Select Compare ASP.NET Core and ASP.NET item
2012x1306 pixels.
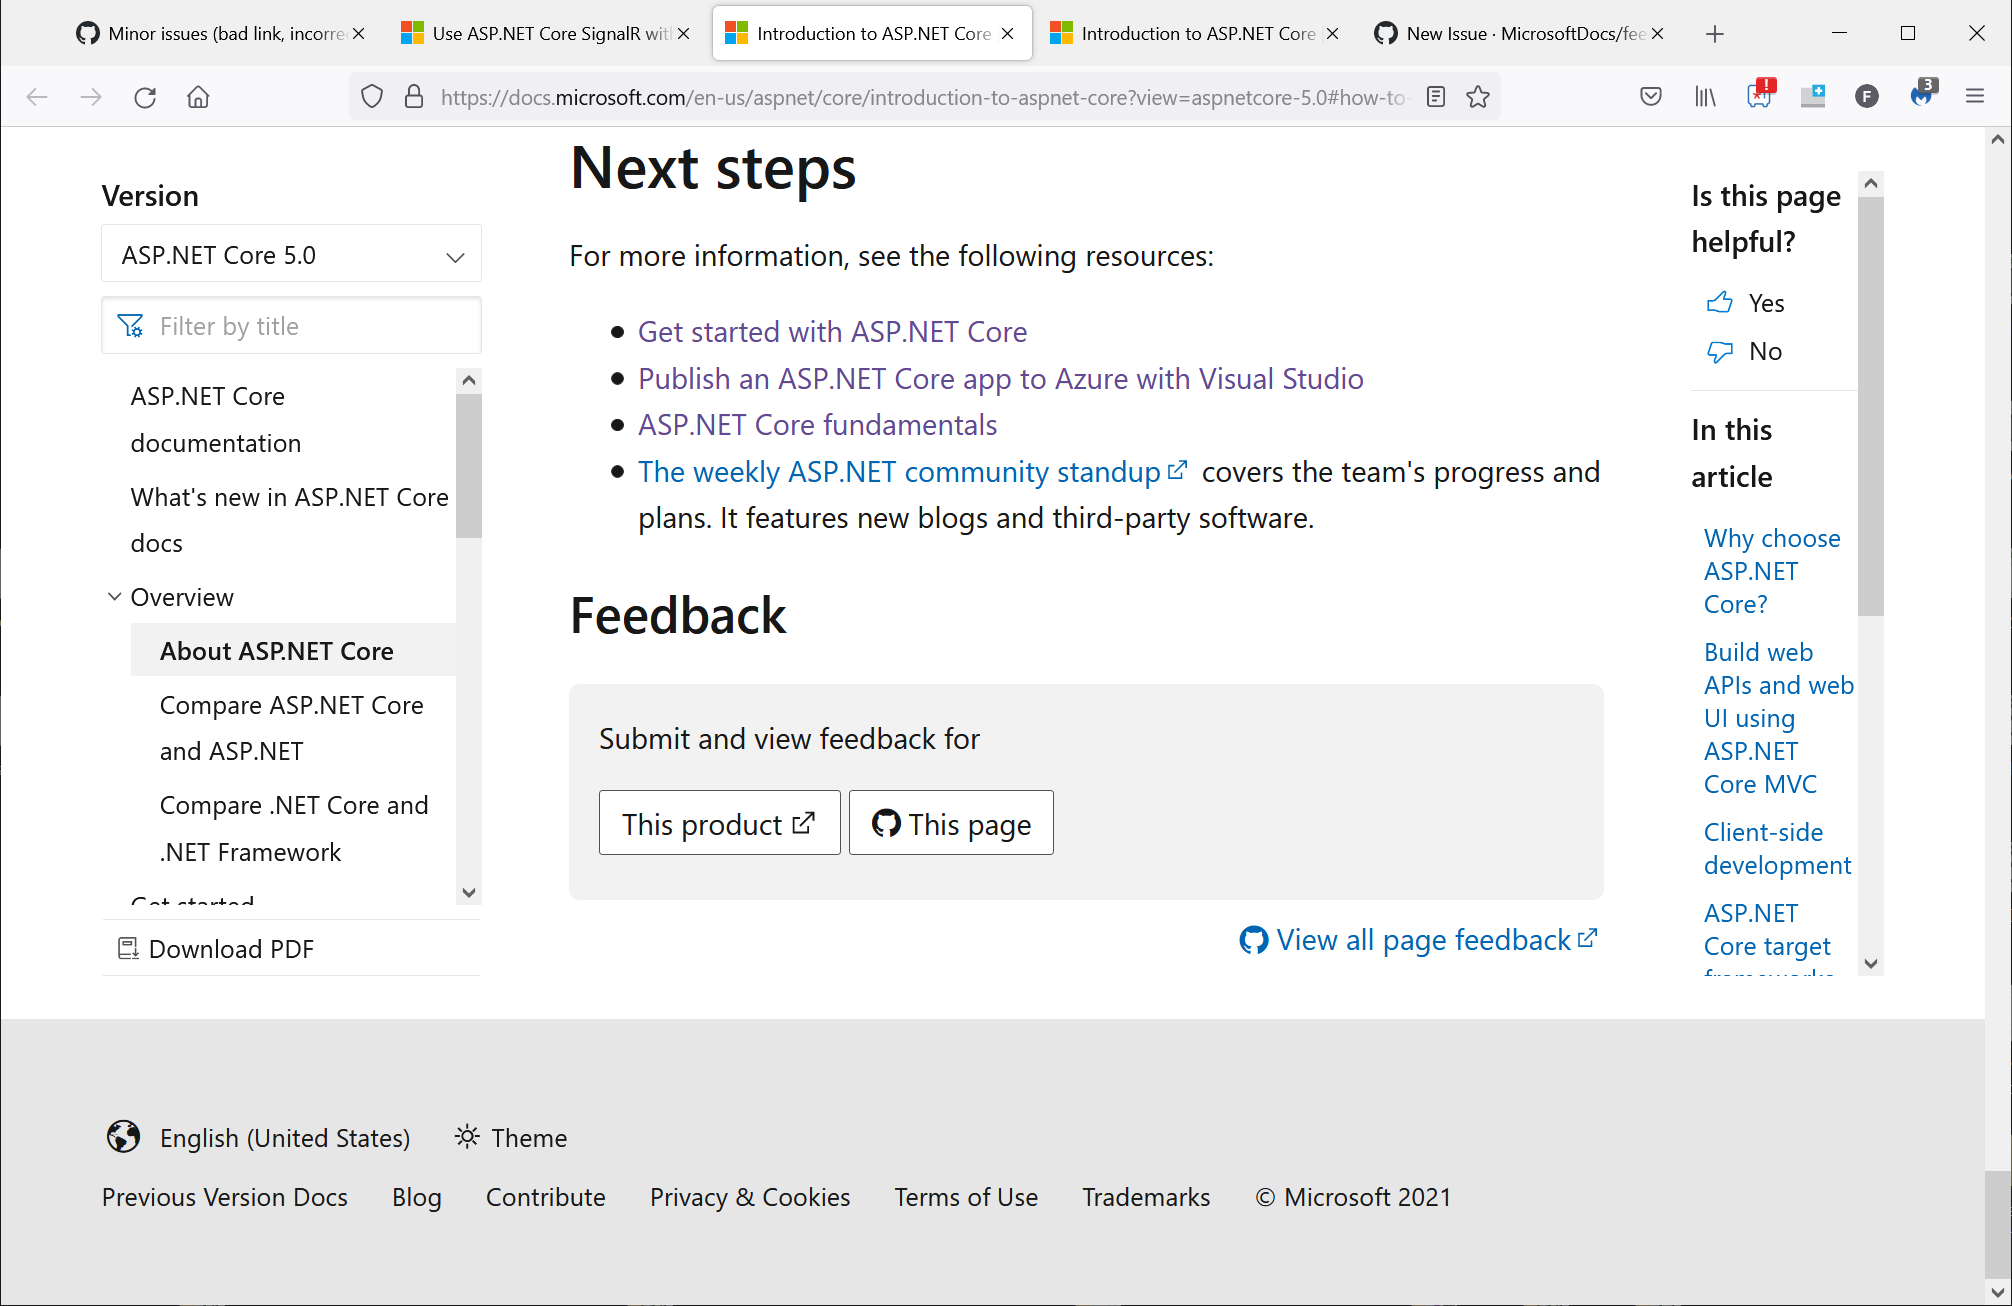292,728
